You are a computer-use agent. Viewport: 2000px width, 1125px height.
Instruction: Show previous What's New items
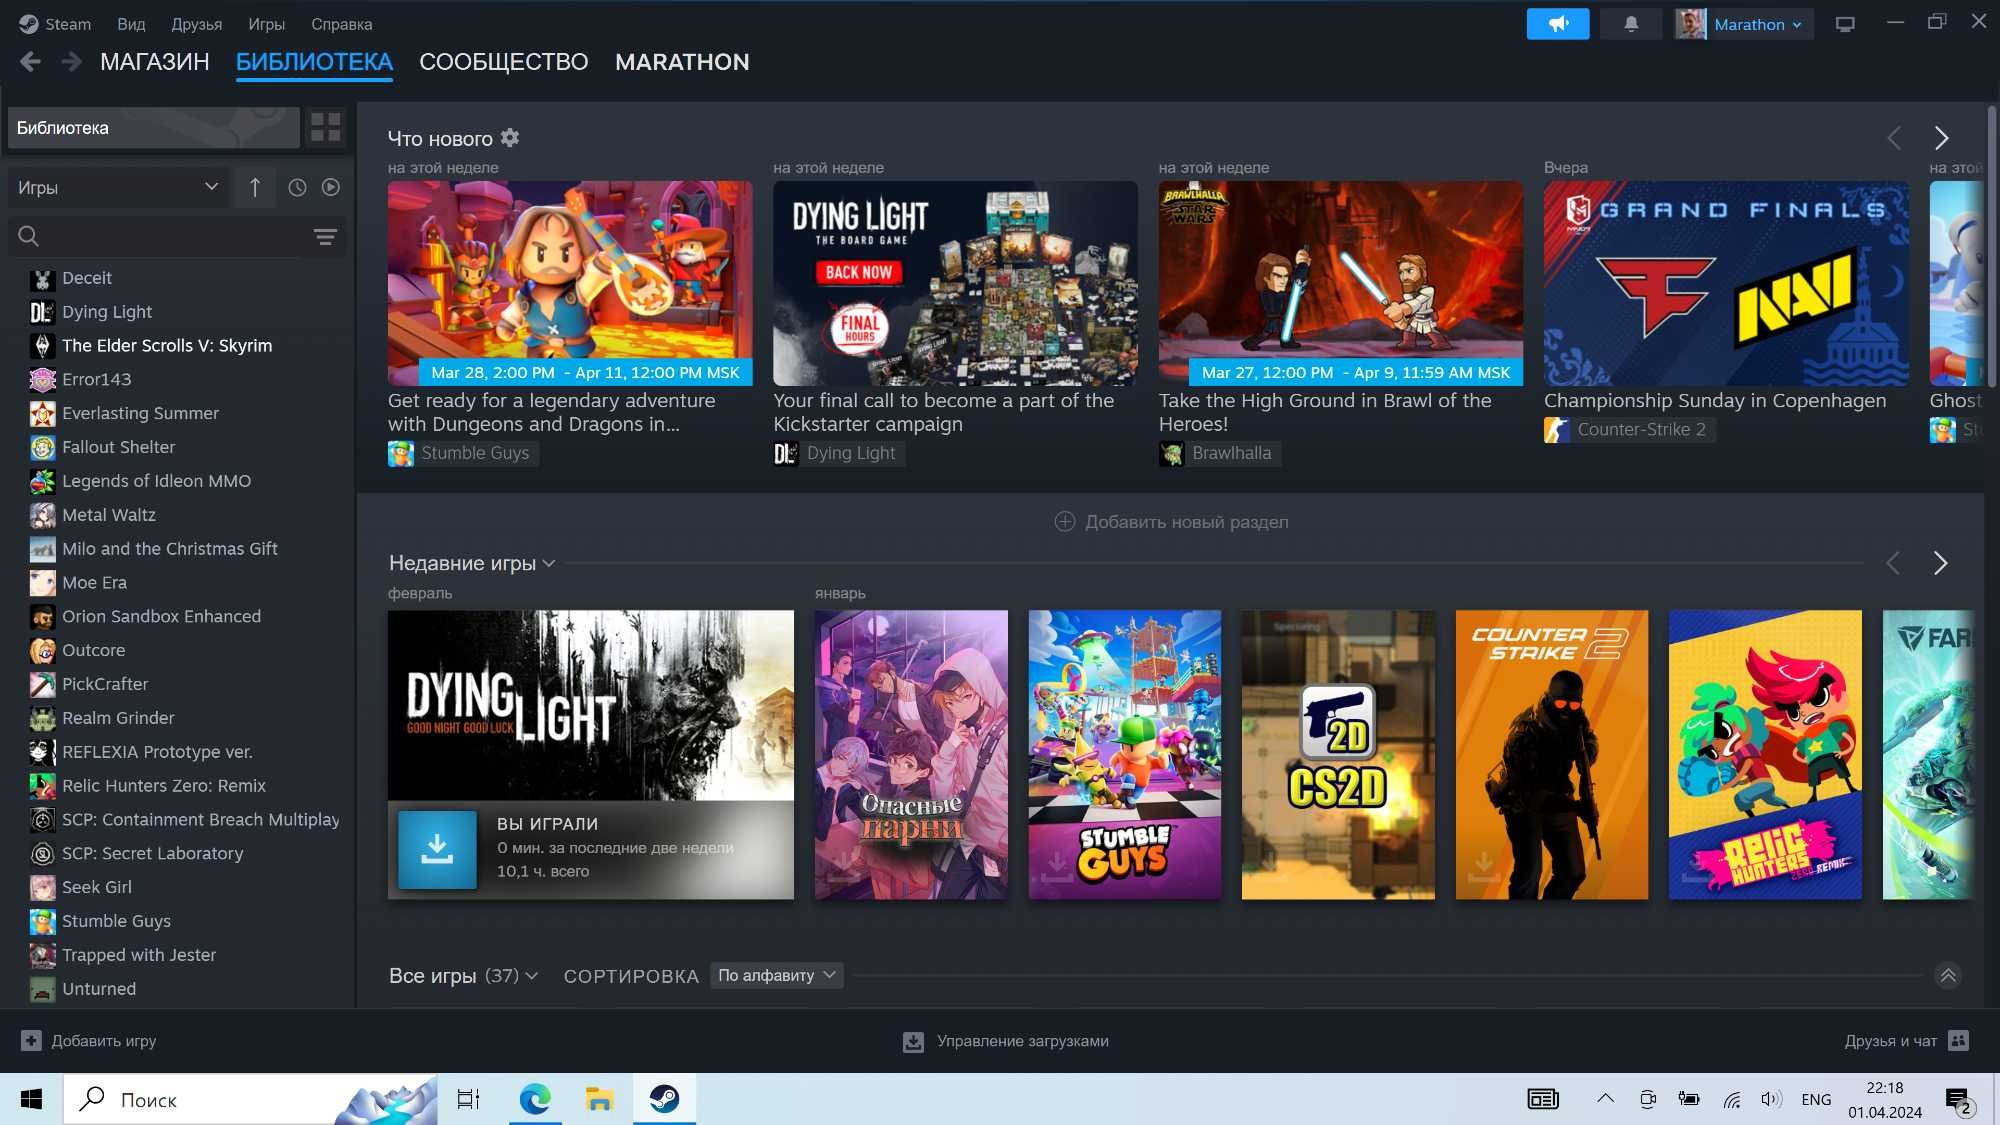1893,138
